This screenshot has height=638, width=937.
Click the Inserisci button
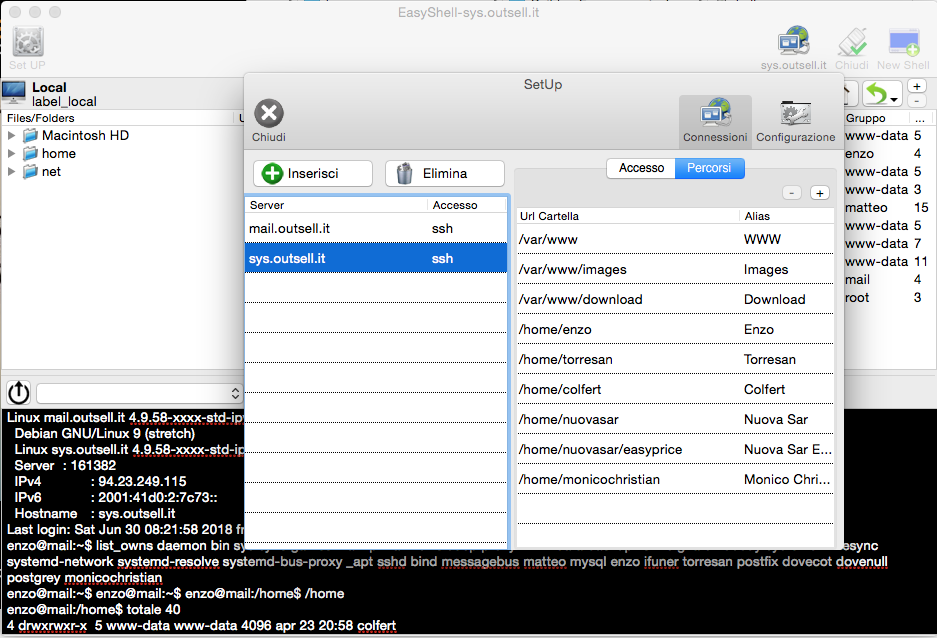tap(313, 173)
